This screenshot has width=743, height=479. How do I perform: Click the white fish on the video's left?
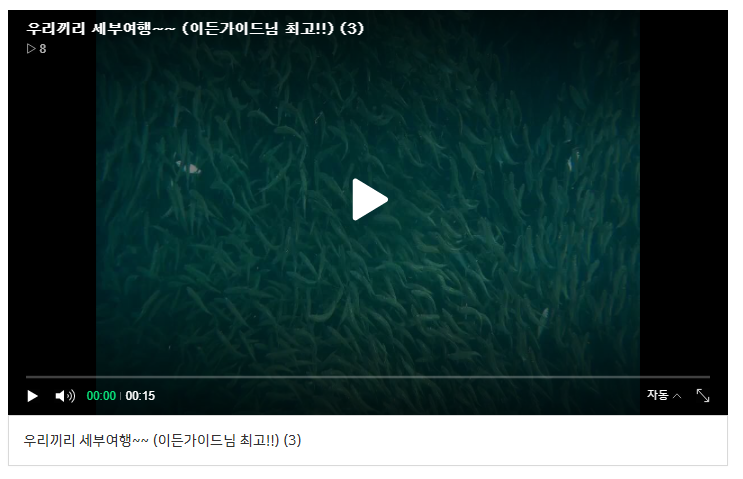[x=189, y=167]
